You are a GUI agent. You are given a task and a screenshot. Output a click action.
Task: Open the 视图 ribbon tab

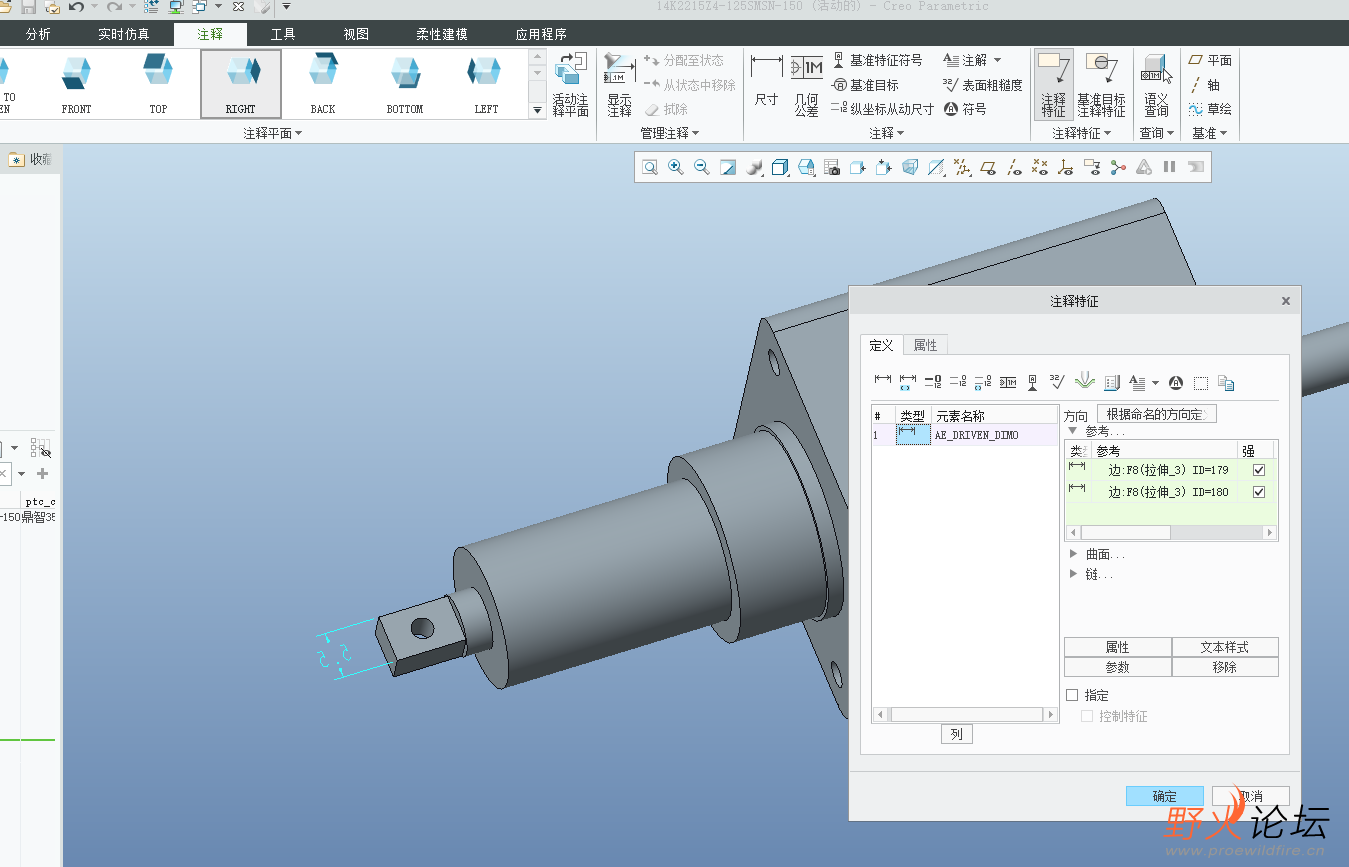(x=356, y=34)
